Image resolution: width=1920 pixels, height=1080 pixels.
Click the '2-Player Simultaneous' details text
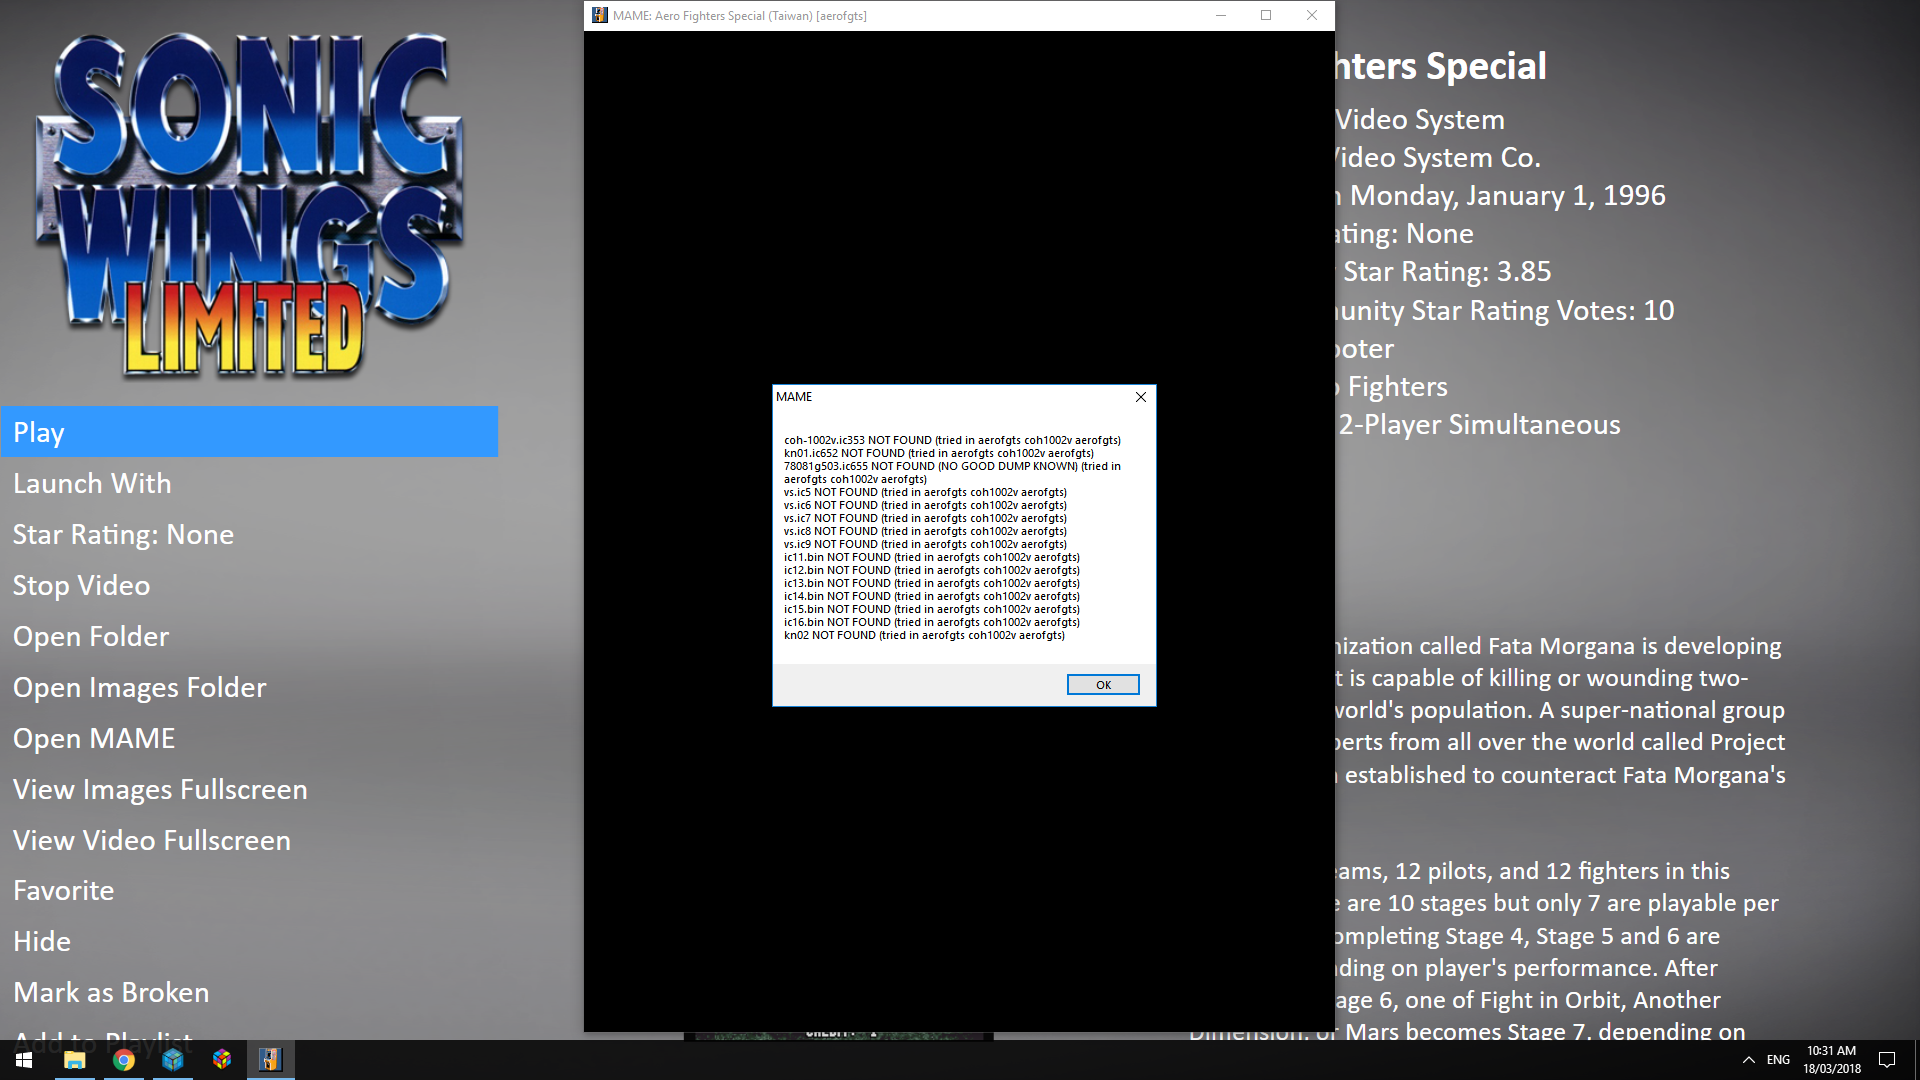pyautogui.click(x=1479, y=425)
